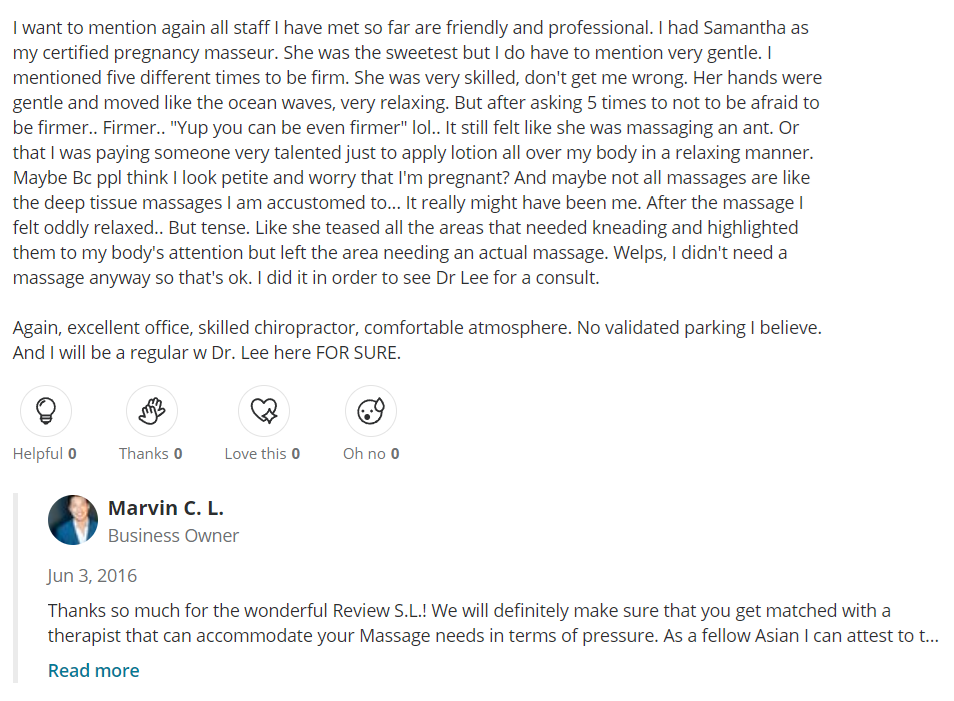Toggle the Thanks reaction text label
954x701 pixels.
click(144, 454)
